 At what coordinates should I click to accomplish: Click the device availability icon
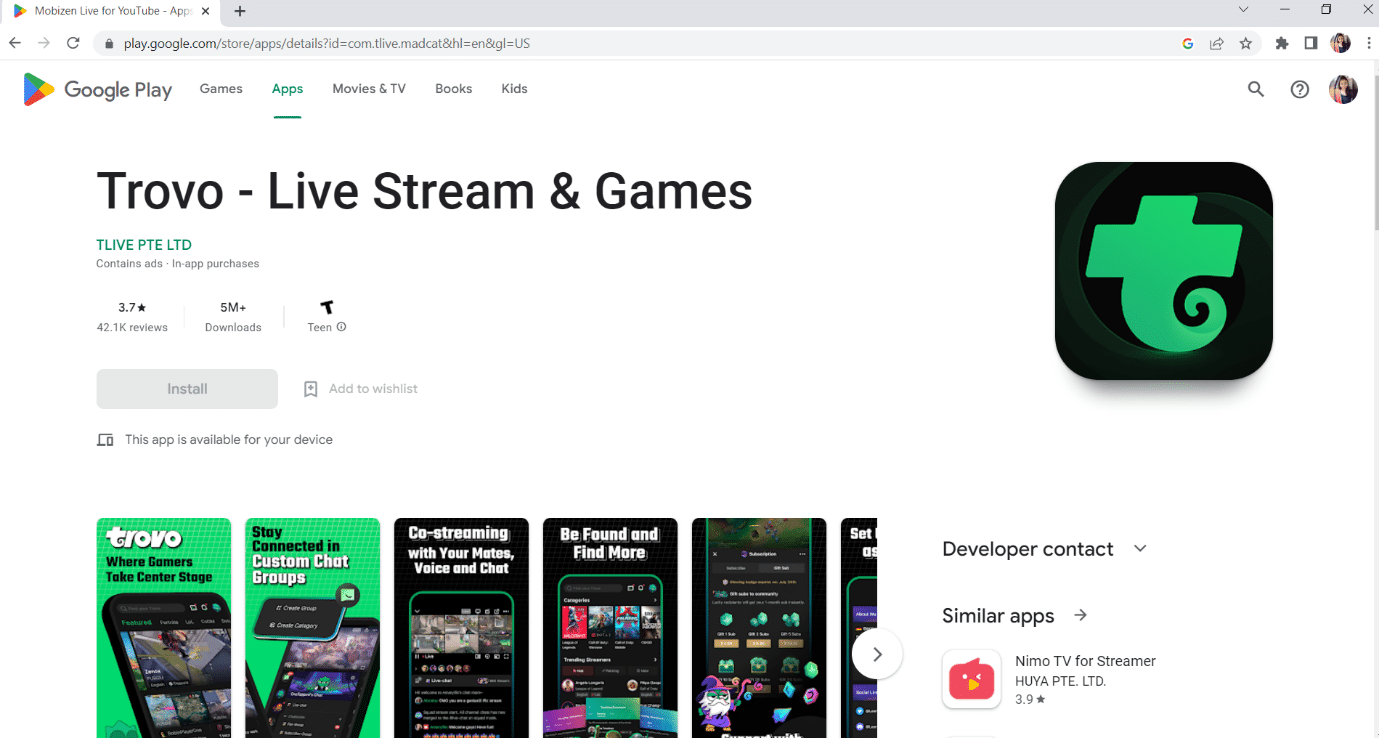click(x=105, y=440)
